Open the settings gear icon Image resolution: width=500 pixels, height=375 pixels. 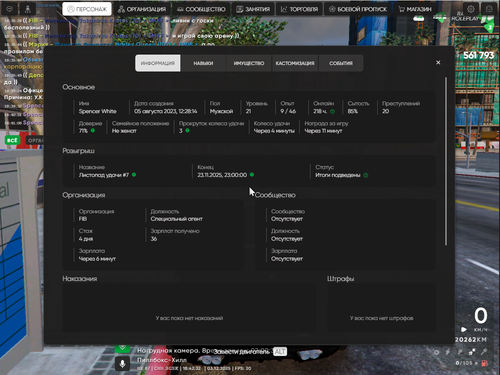[x=471, y=9]
